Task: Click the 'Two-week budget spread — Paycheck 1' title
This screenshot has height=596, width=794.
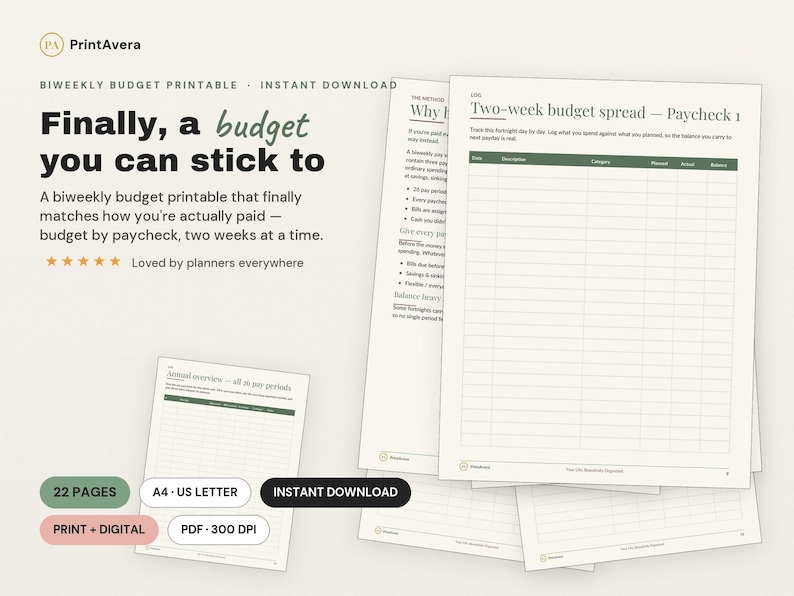Action: coord(605,112)
